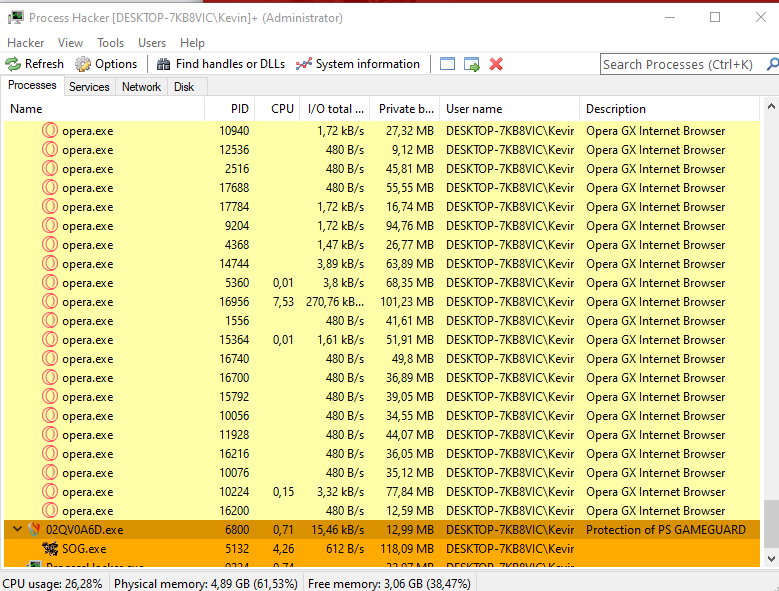Click the scrollbar down arrow
Image resolution: width=779 pixels, height=591 pixels.
tap(771, 559)
